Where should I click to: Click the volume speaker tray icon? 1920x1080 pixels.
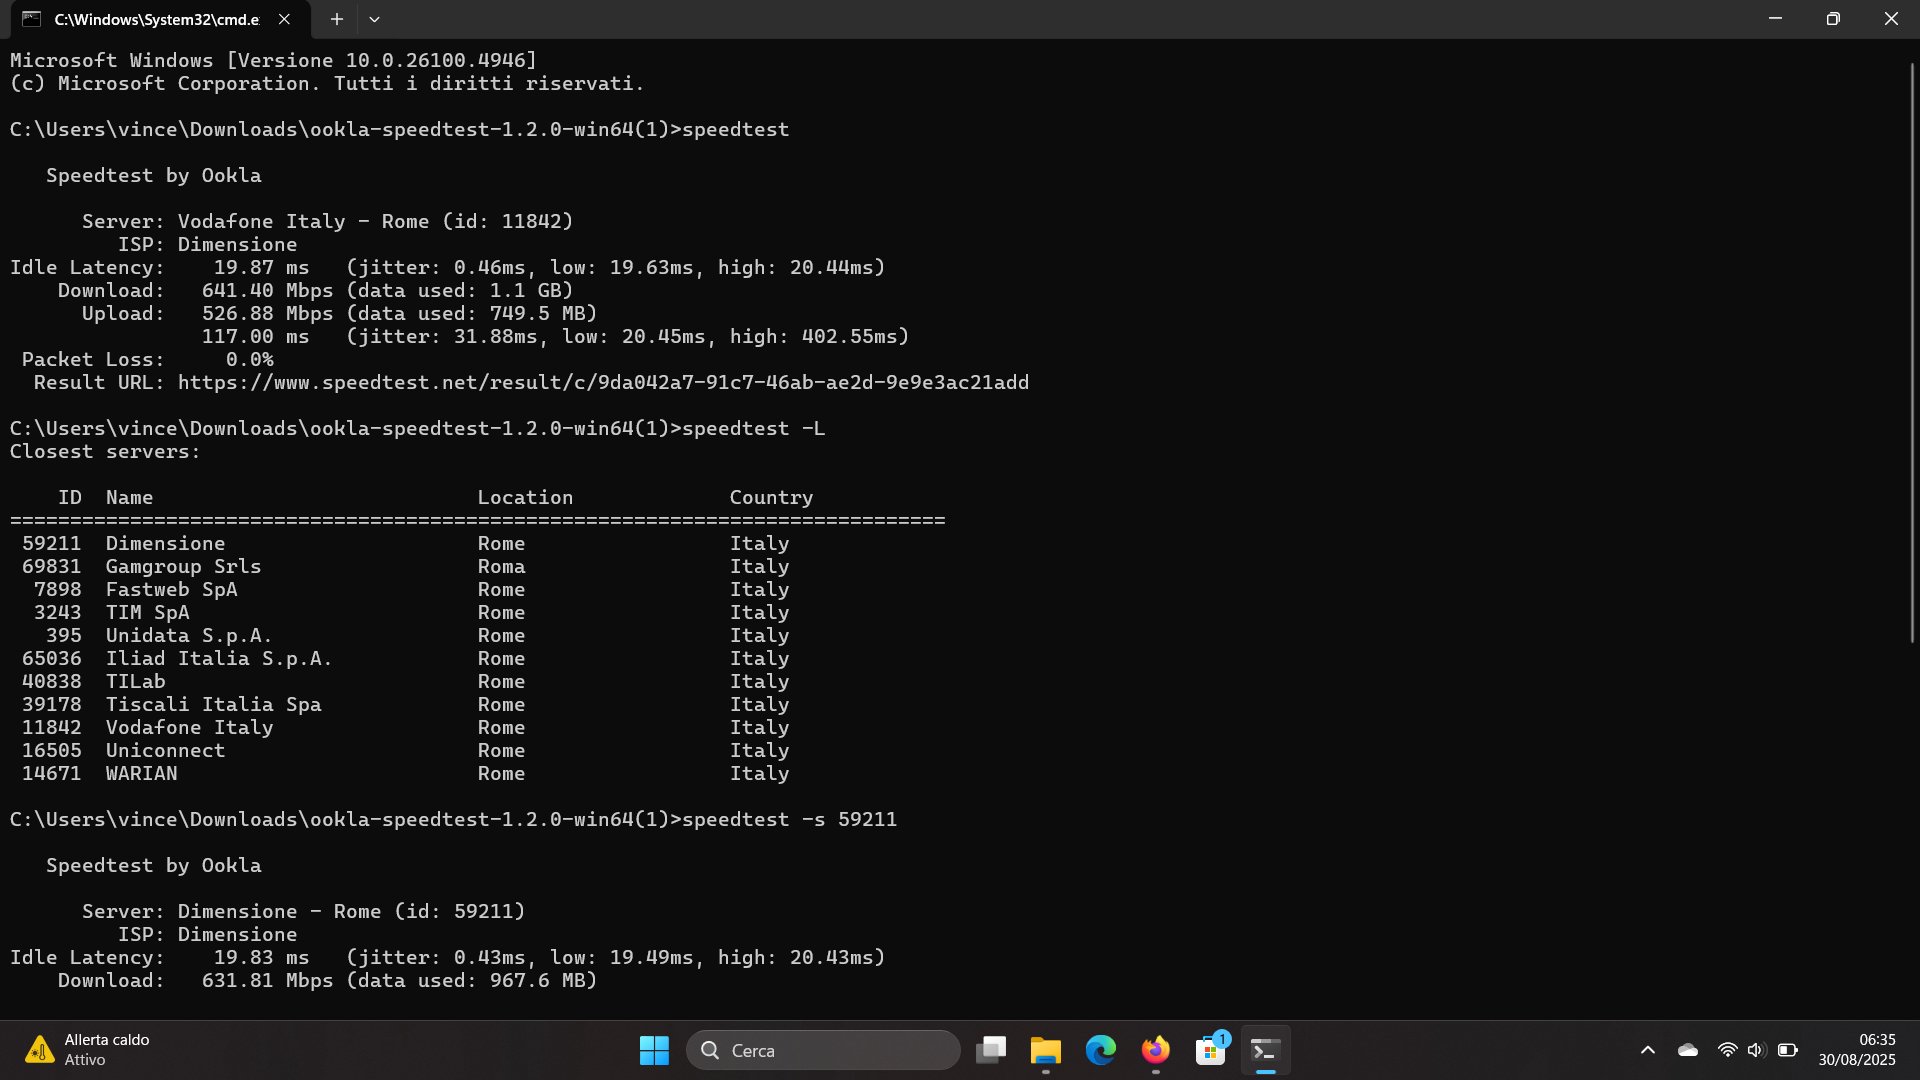tap(1756, 1050)
